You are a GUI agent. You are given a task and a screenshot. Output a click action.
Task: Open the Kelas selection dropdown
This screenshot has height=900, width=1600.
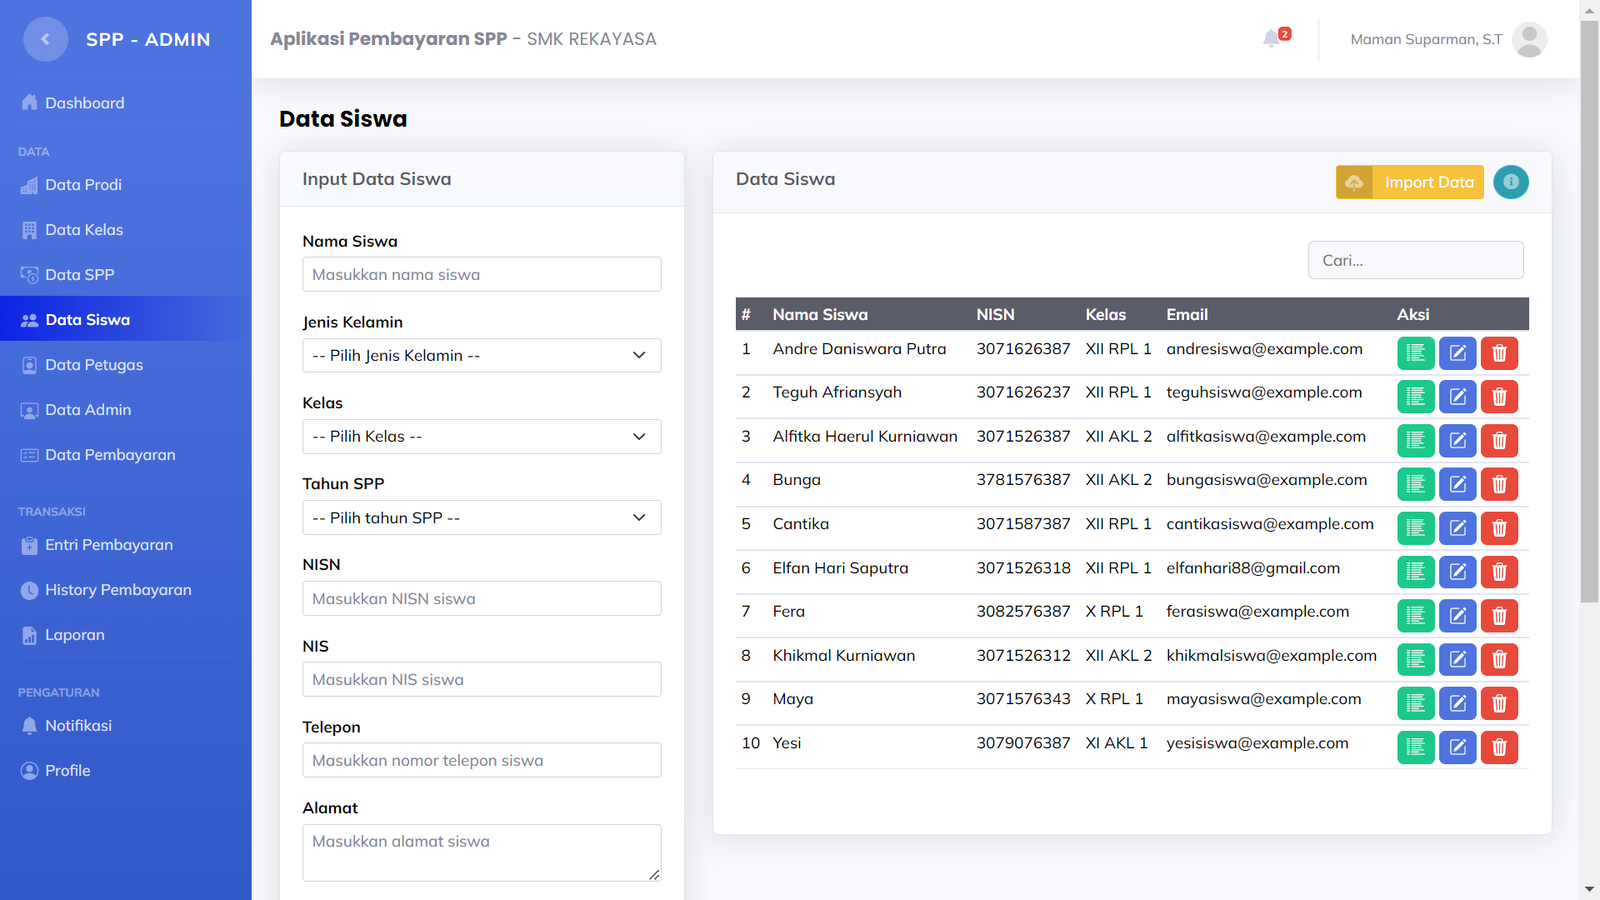[x=481, y=437]
